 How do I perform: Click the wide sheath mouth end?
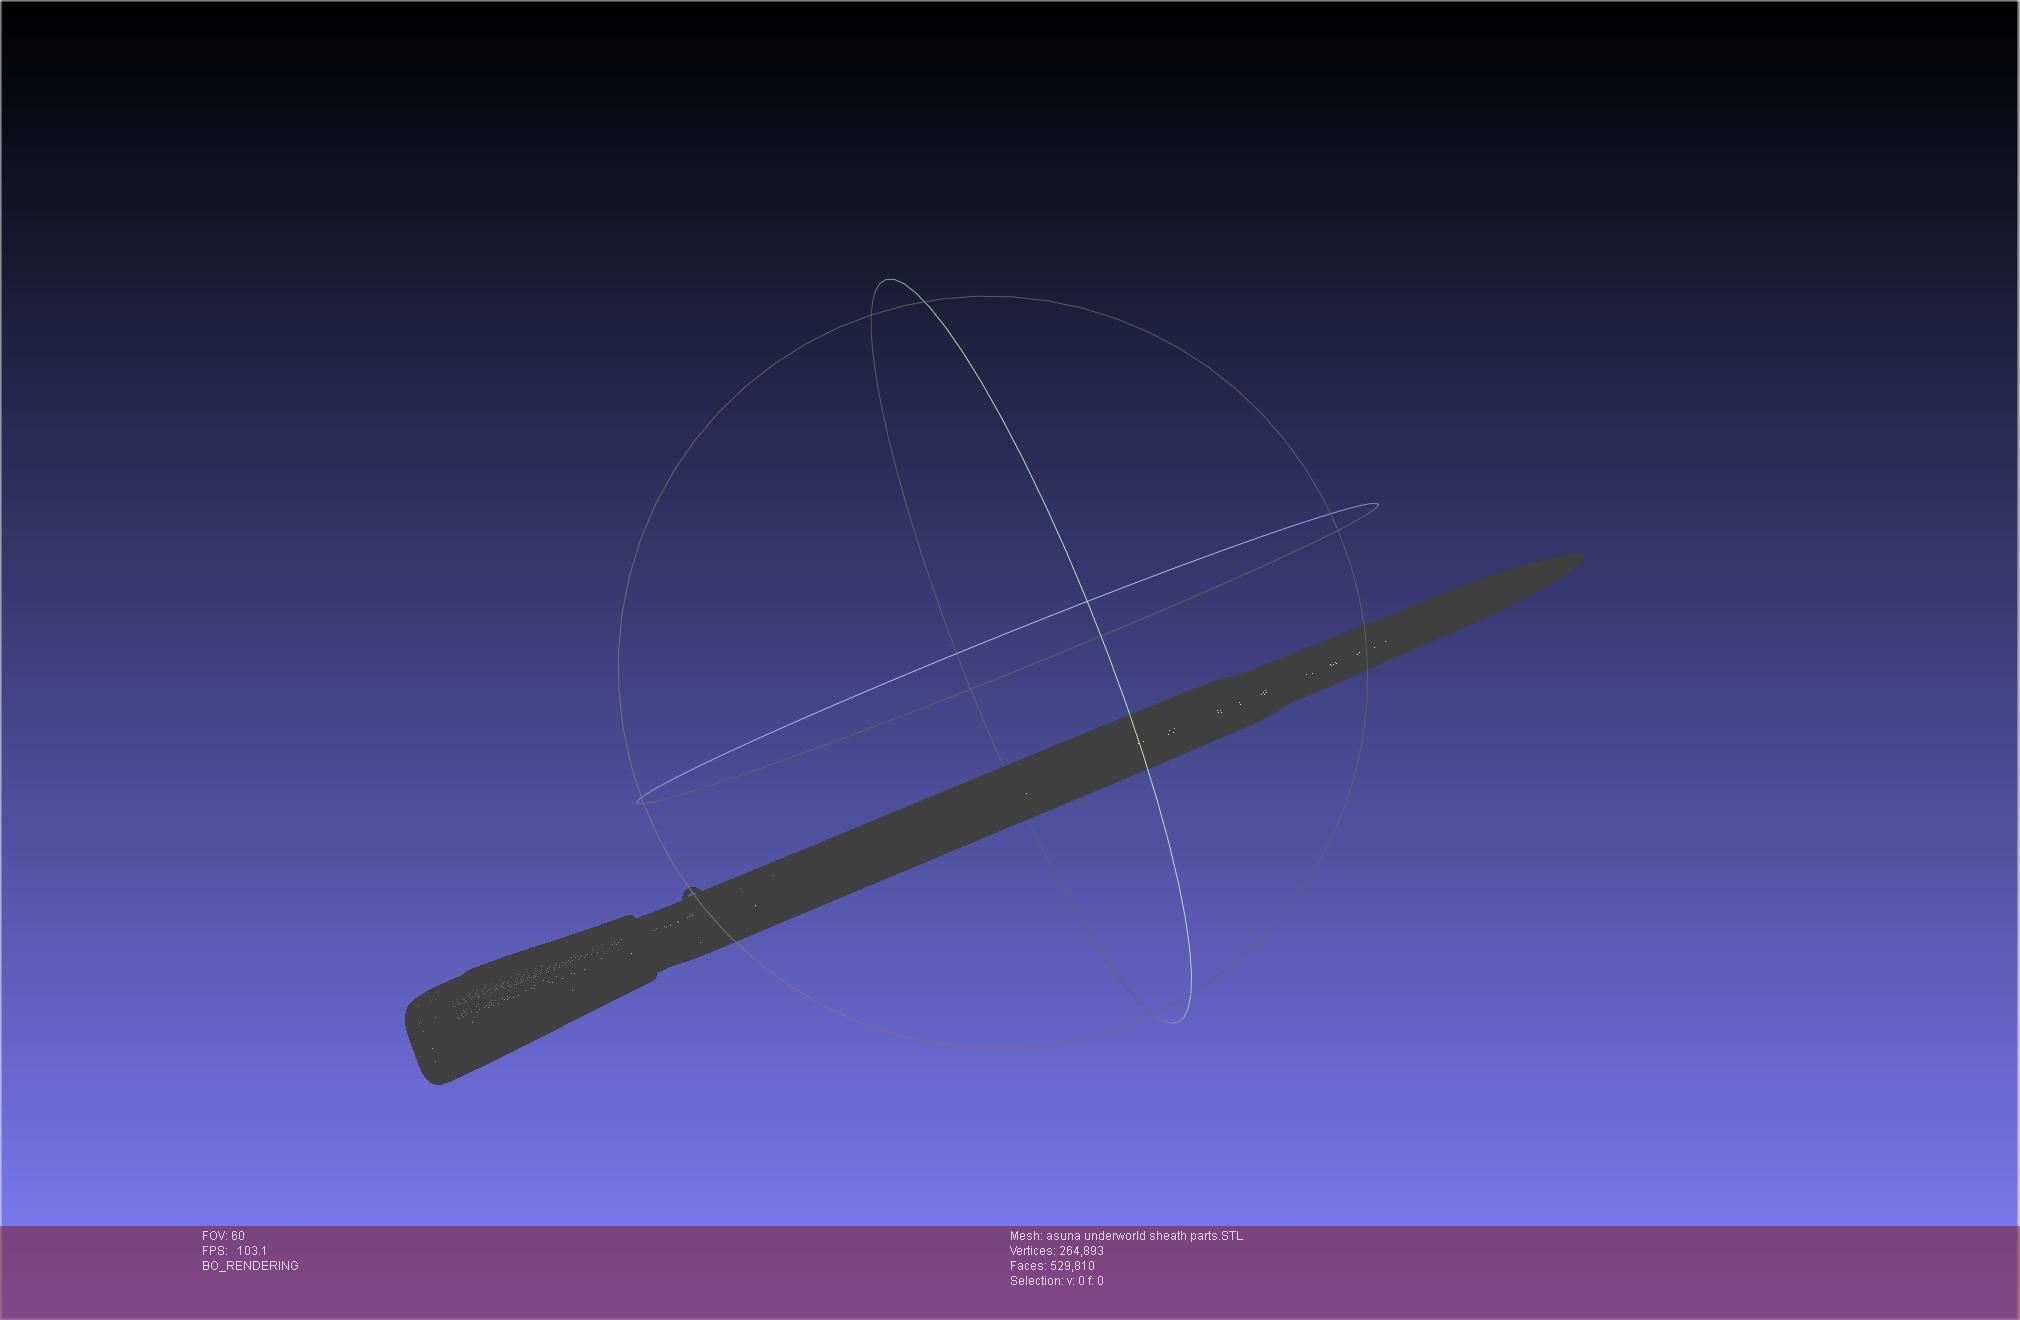pos(432,1040)
